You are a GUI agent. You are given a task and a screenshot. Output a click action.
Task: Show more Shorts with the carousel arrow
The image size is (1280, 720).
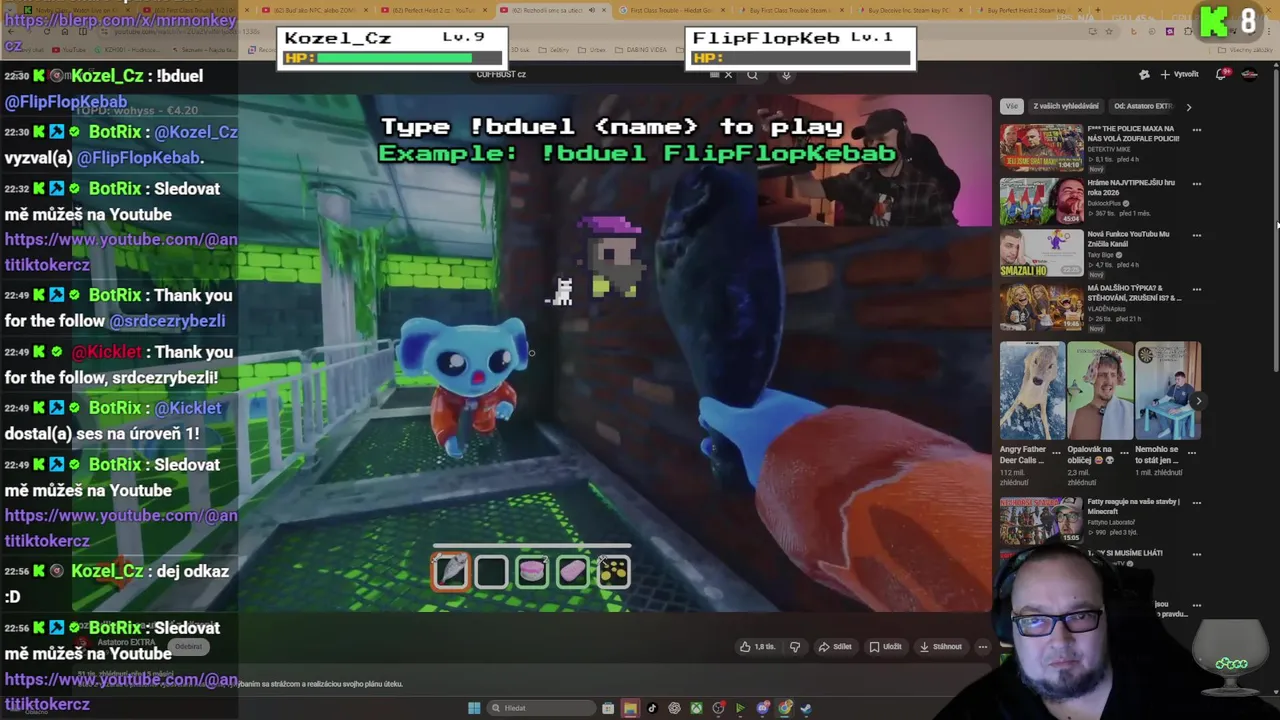click(x=1199, y=401)
